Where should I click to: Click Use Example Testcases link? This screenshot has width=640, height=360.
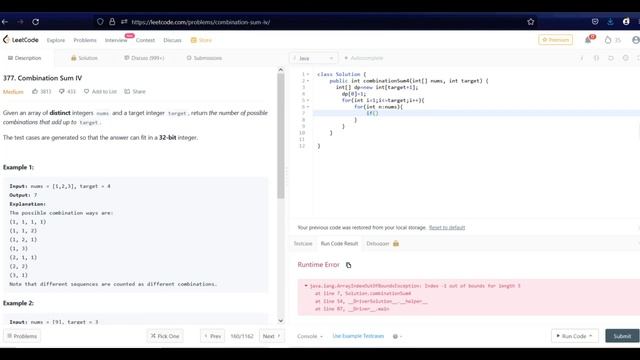click(358, 336)
